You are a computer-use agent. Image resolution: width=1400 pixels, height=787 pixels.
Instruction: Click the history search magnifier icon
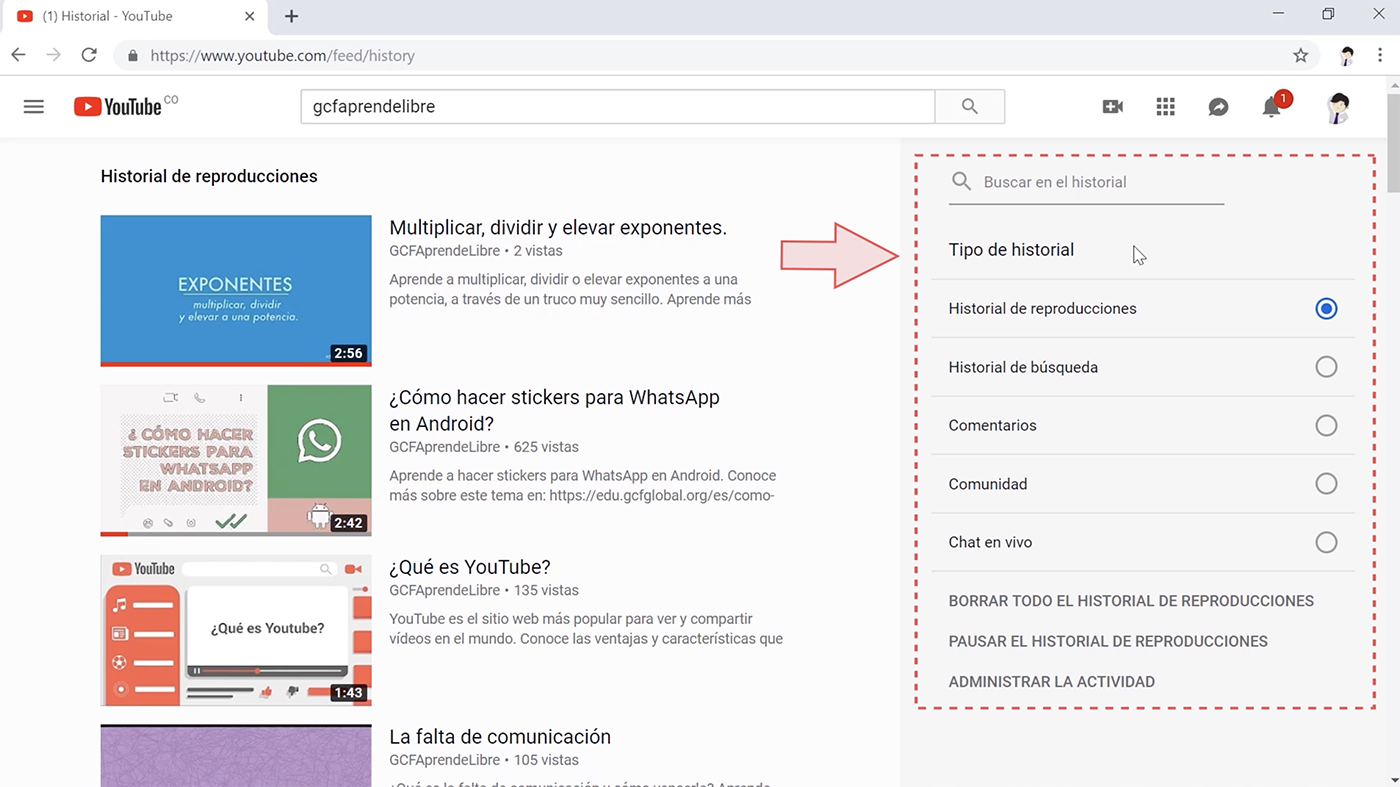[961, 181]
